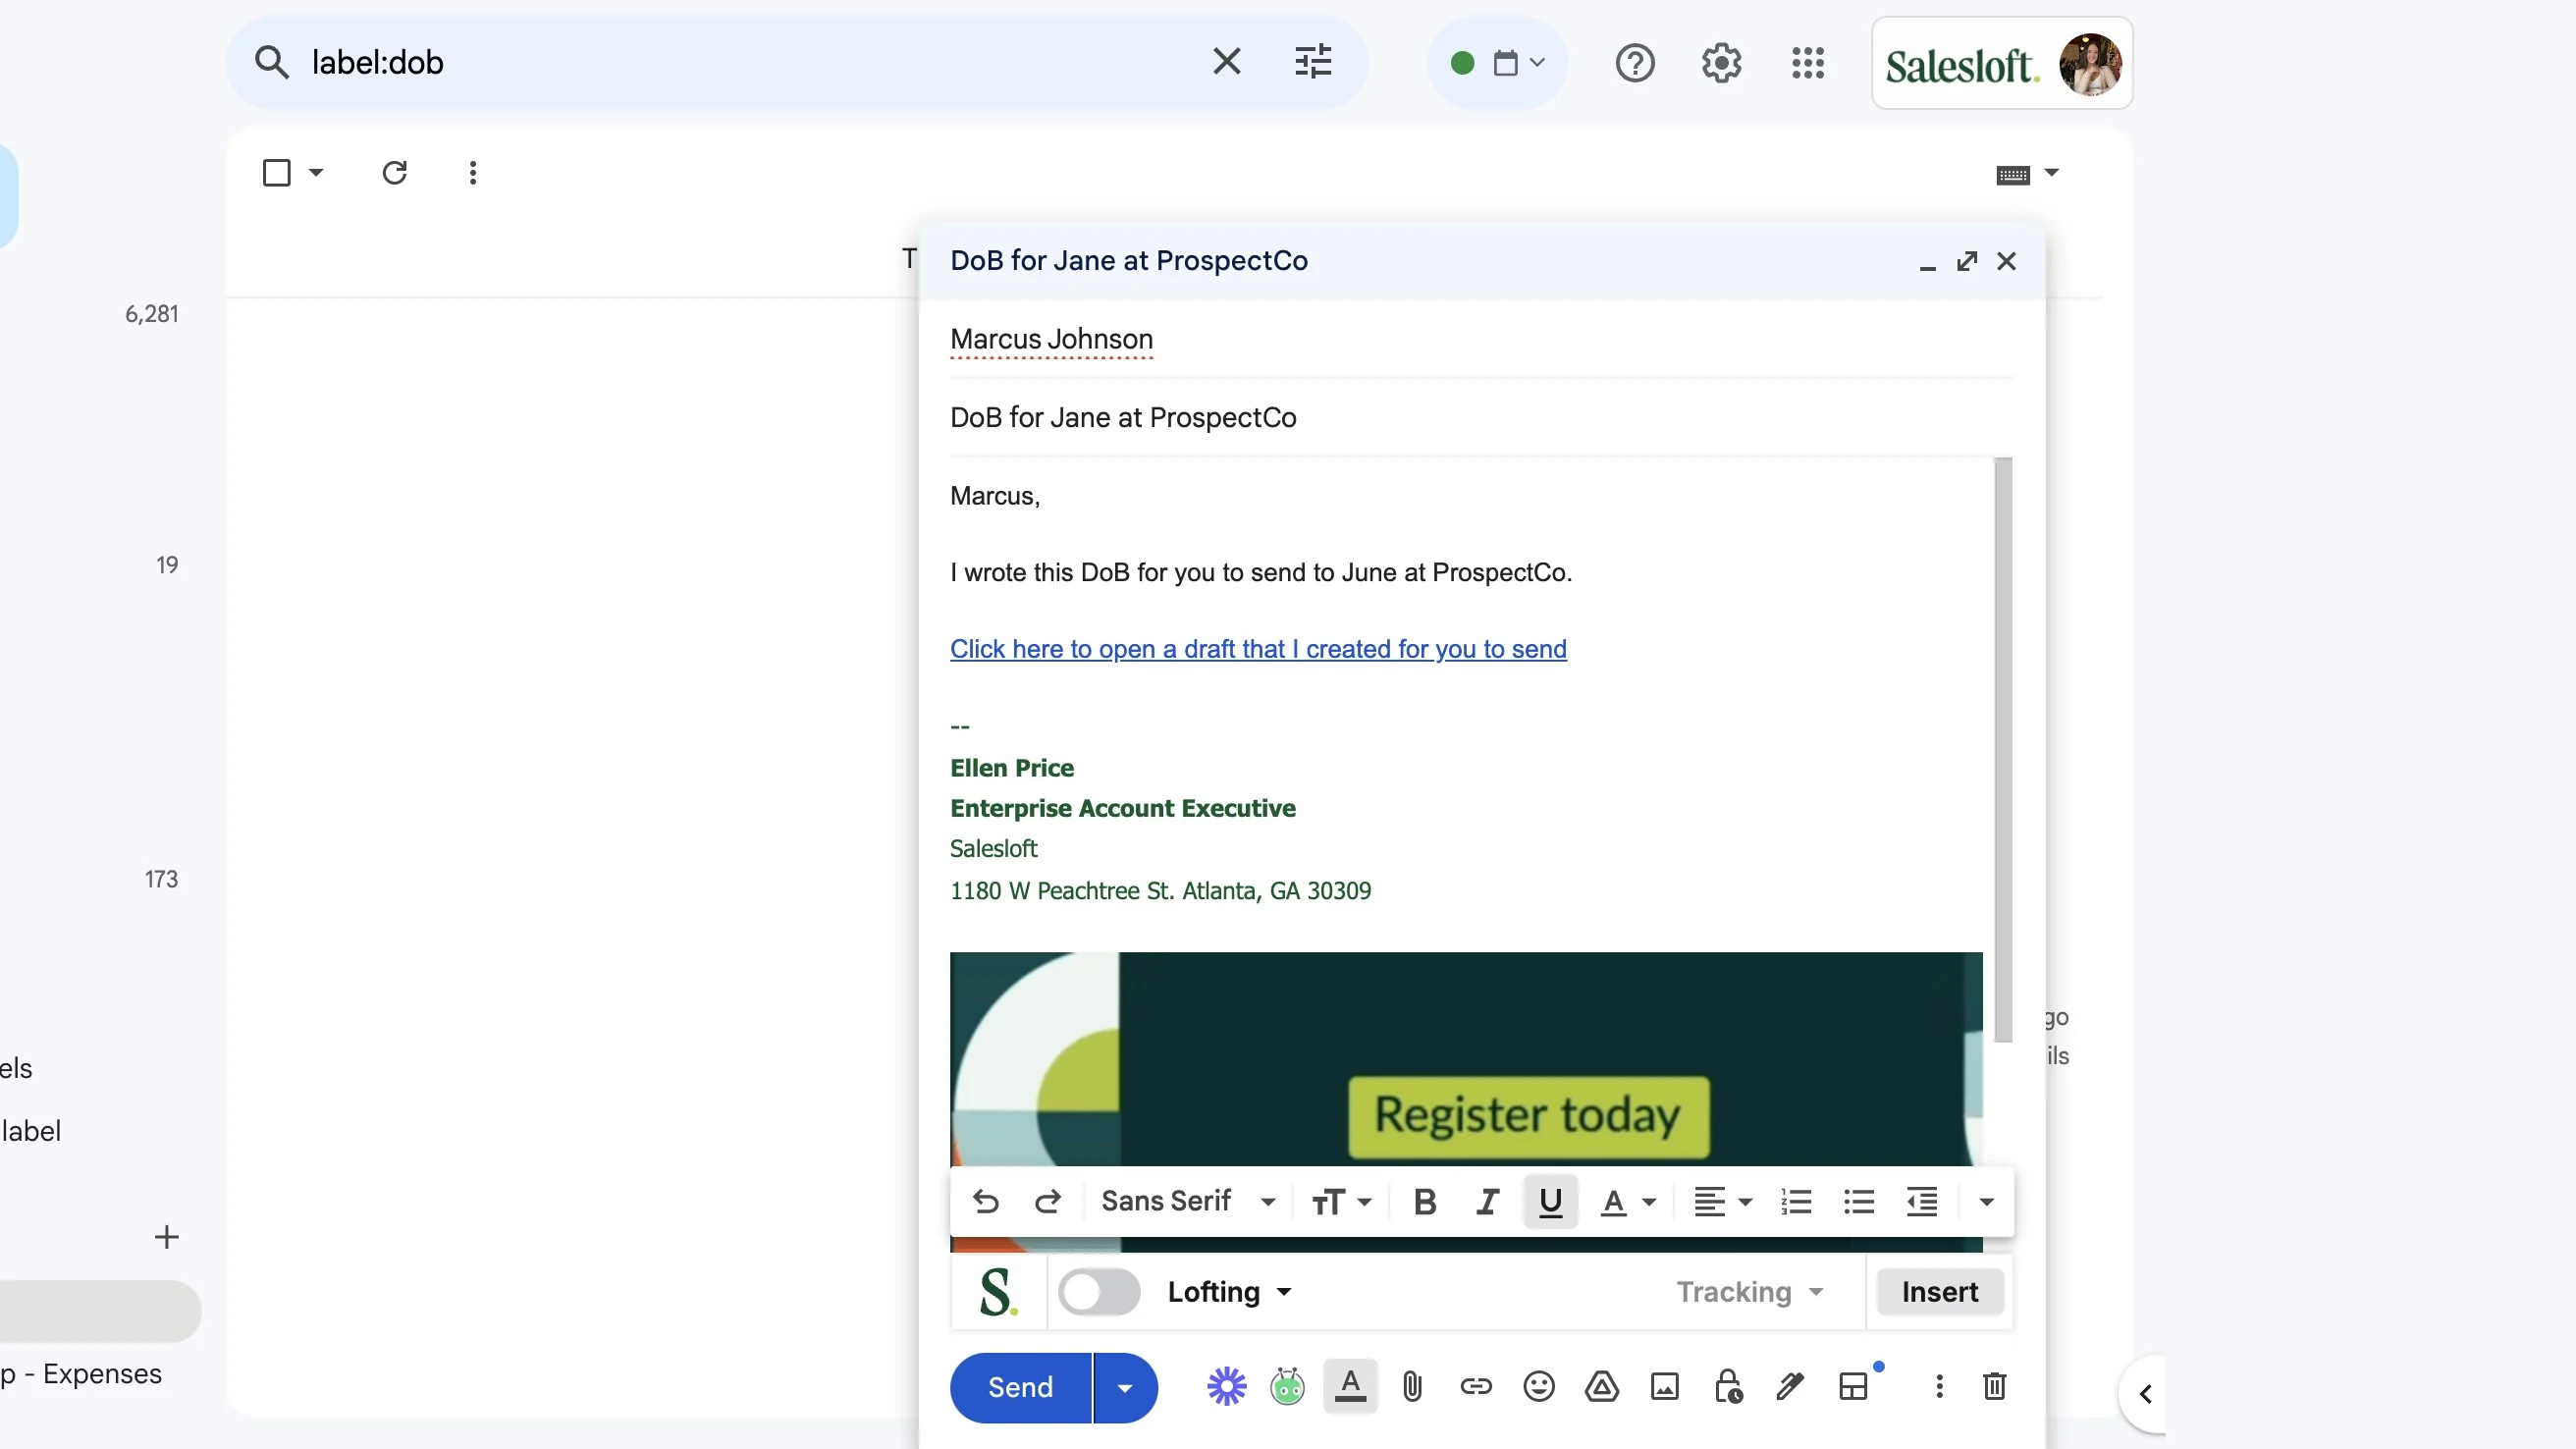Image resolution: width=2576 pixels, height=1449 pixels.
Task: Attach files with the paperclip
Action: click(x=1412, y=1387)
